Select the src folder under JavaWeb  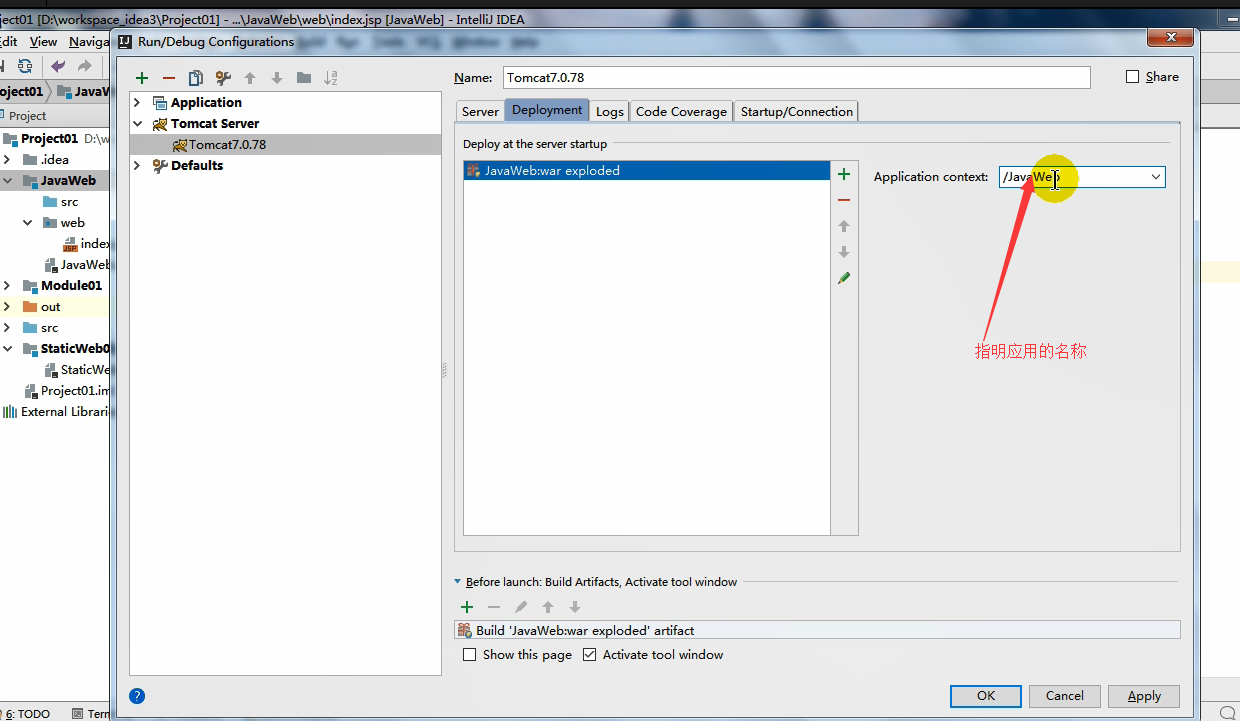(69, 202)
